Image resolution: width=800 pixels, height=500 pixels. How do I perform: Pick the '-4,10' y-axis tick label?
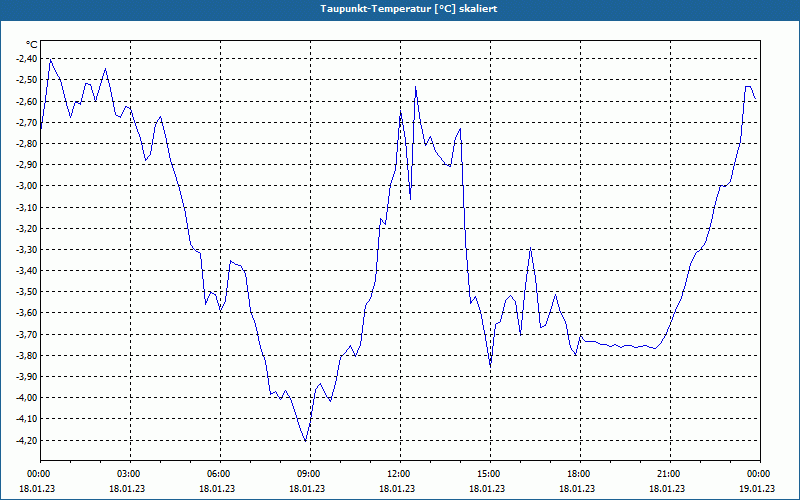coord(27,419)
